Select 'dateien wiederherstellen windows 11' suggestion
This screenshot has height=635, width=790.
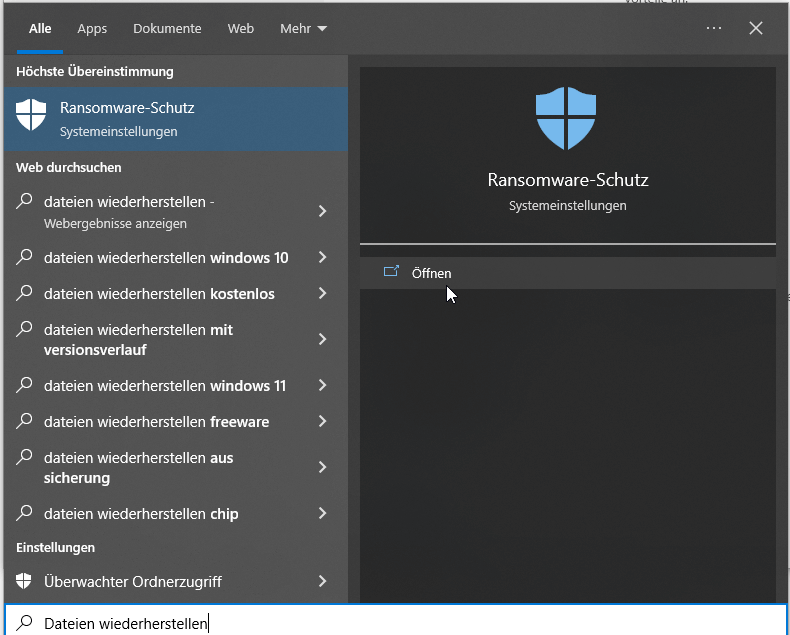[176, 386]
